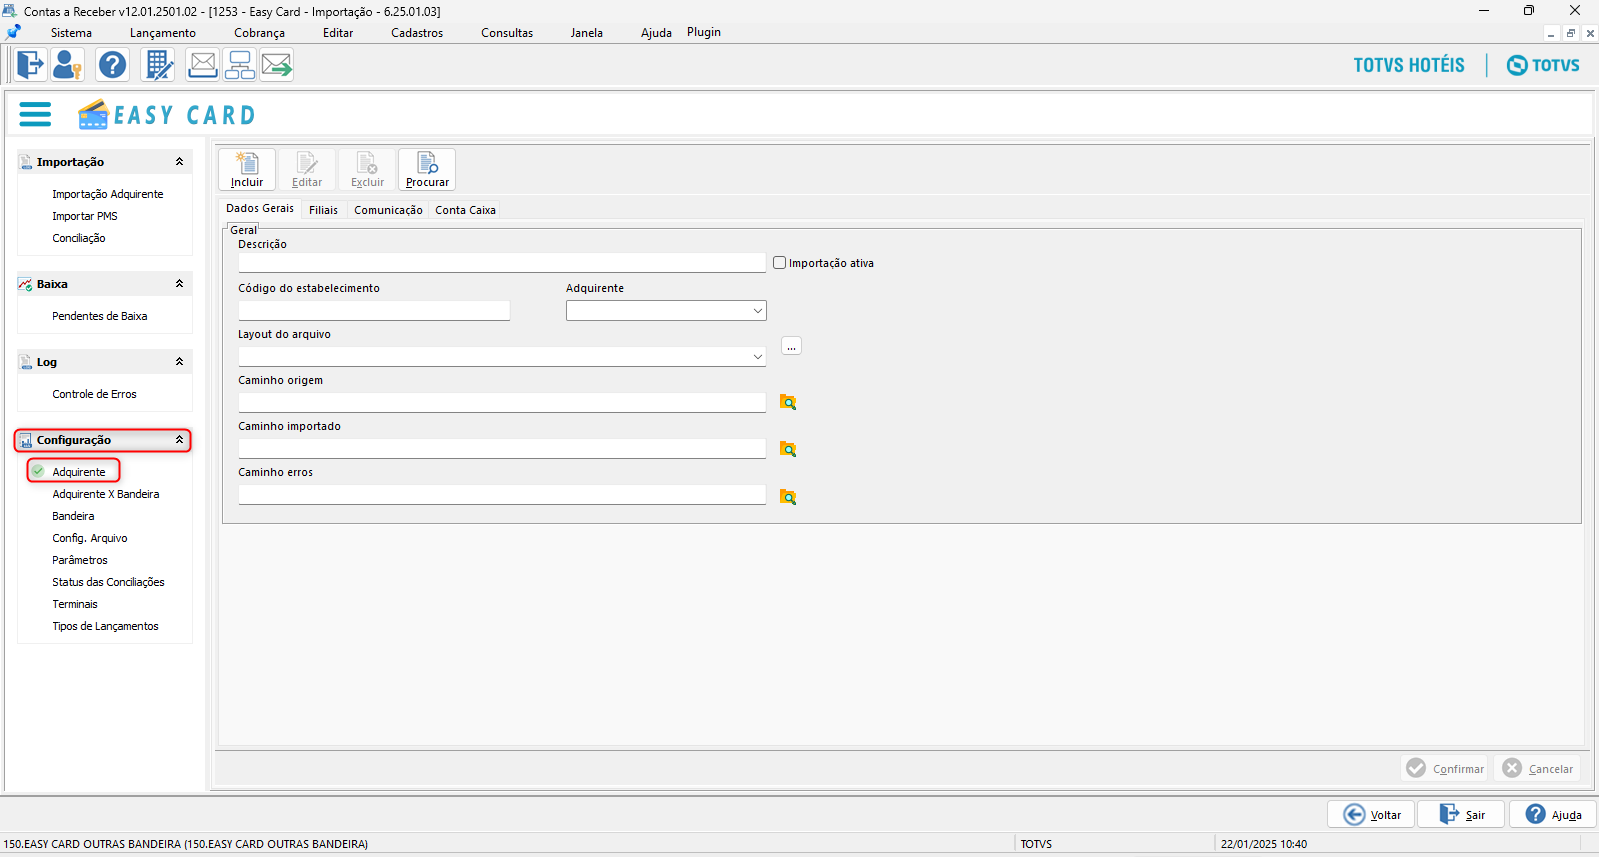Click the Voltar button
The height and width of the screenshot is (857, 1599).
click(1371, 814)
